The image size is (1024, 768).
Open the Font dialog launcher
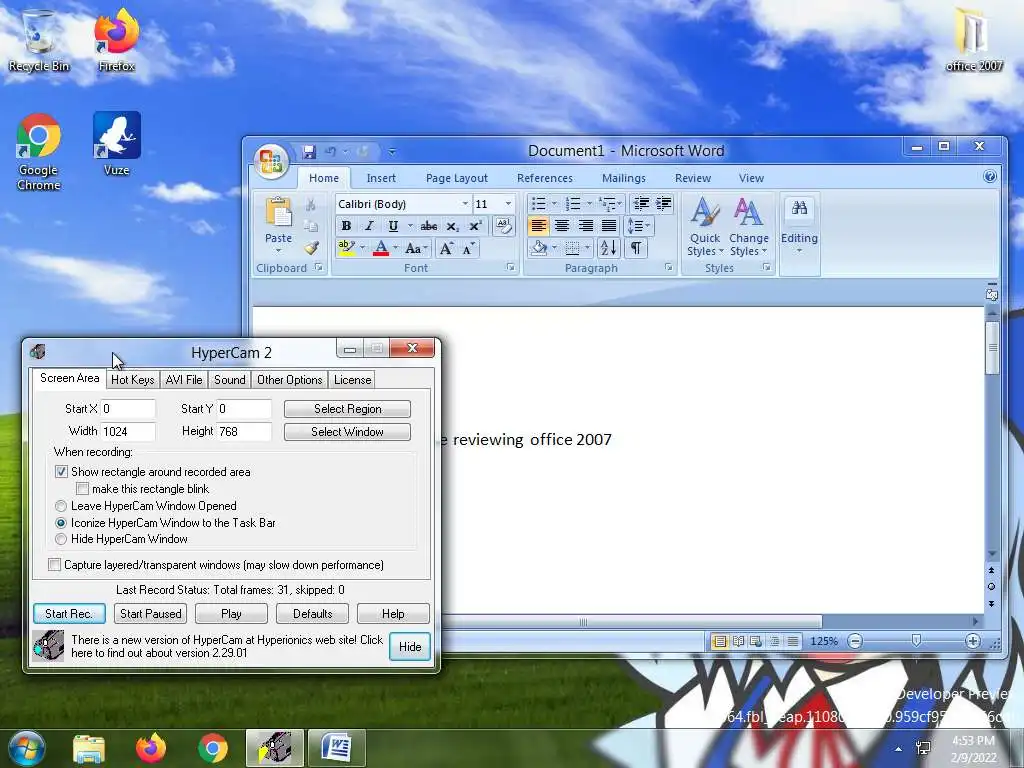pos(511,268)
